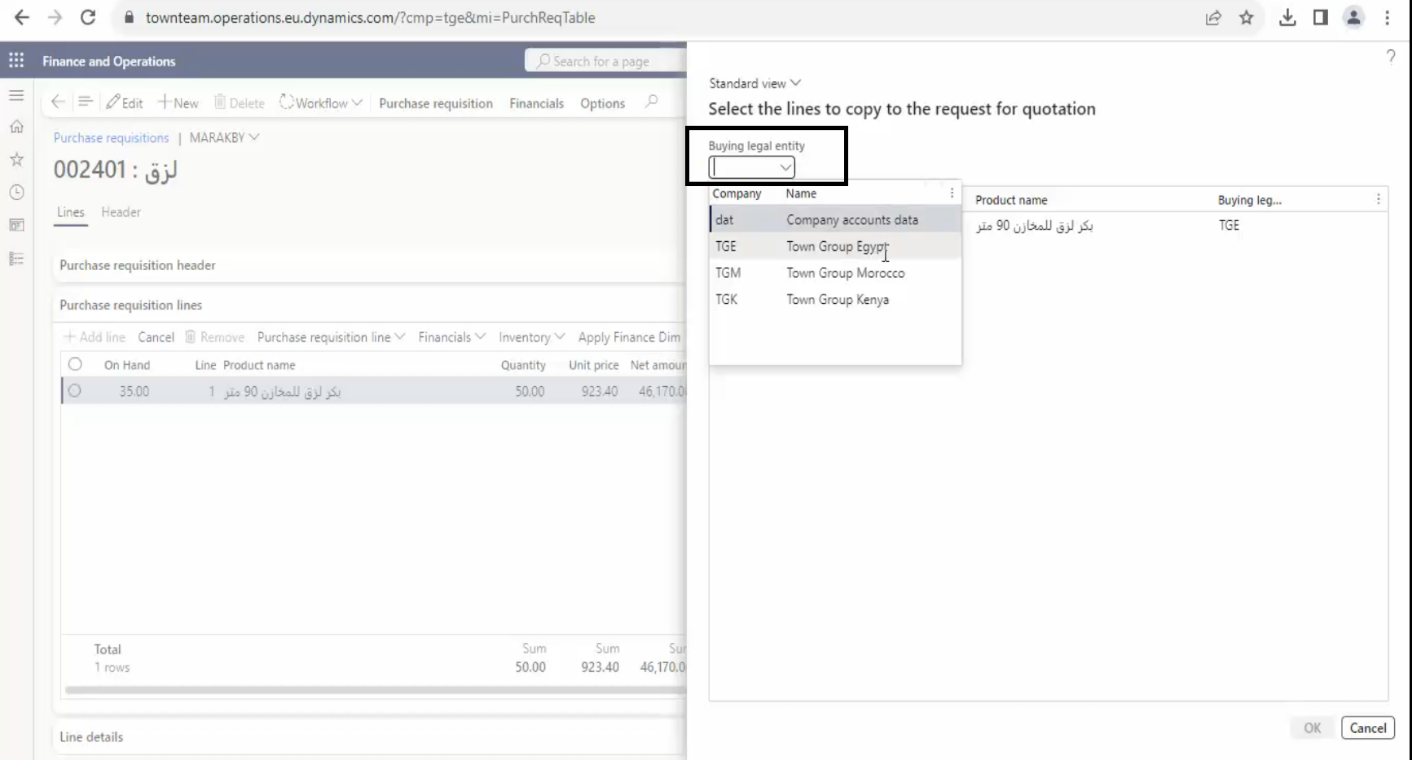Expand the Standard view selector
Viewport: 1412px width, 760px height.
(755, 83)
